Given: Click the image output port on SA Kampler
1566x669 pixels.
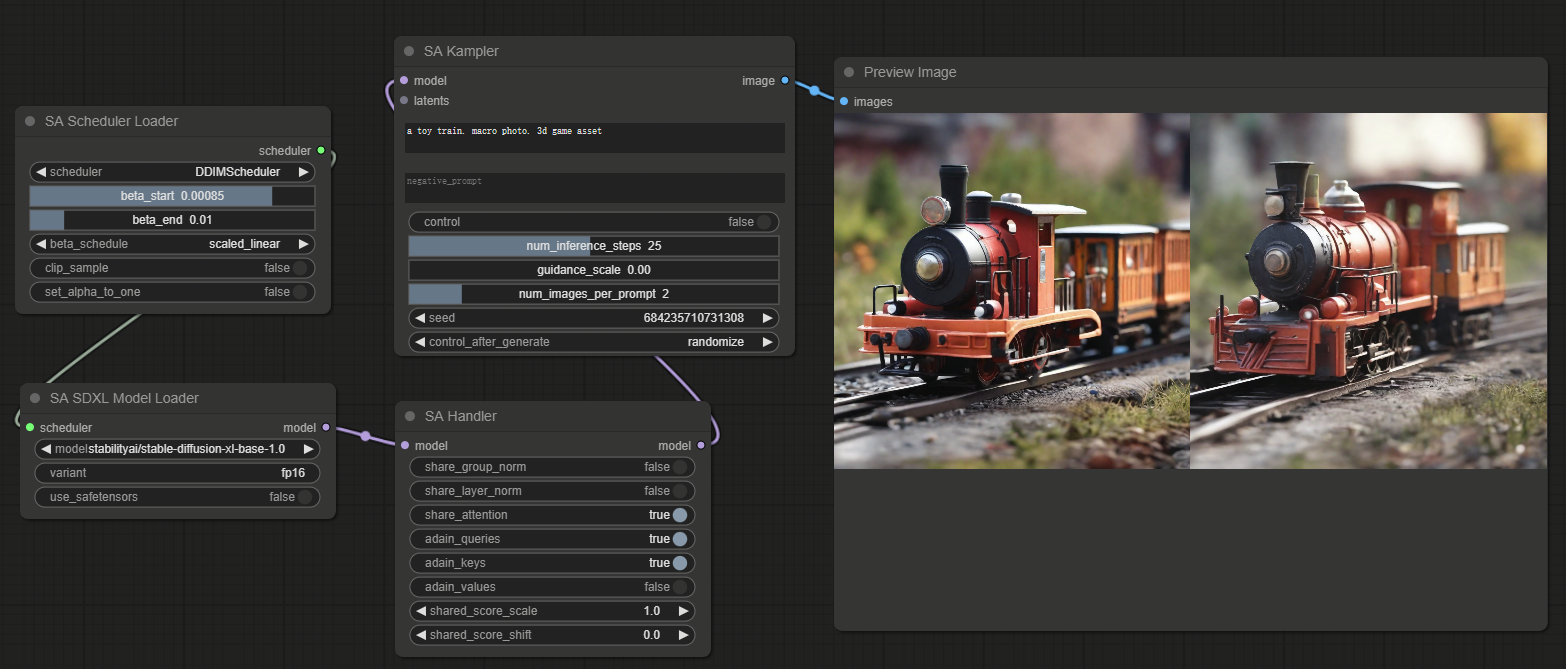Looking at the screenshot, I should coord(785,80).
